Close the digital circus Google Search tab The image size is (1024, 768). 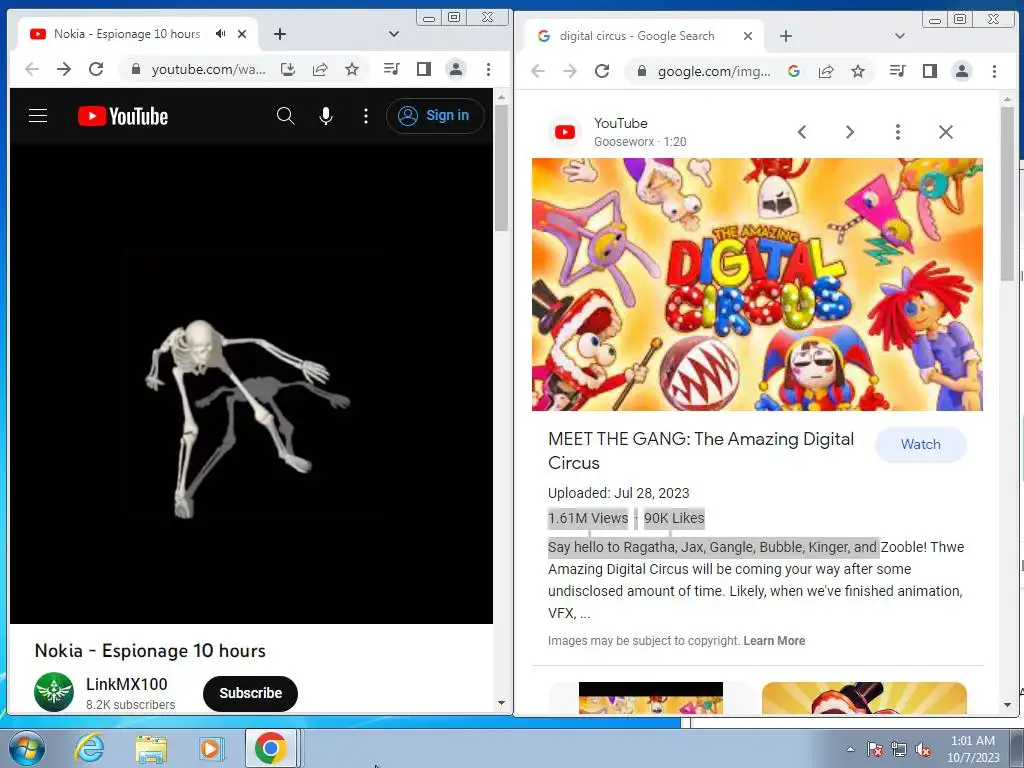click(x=748, y=36)
